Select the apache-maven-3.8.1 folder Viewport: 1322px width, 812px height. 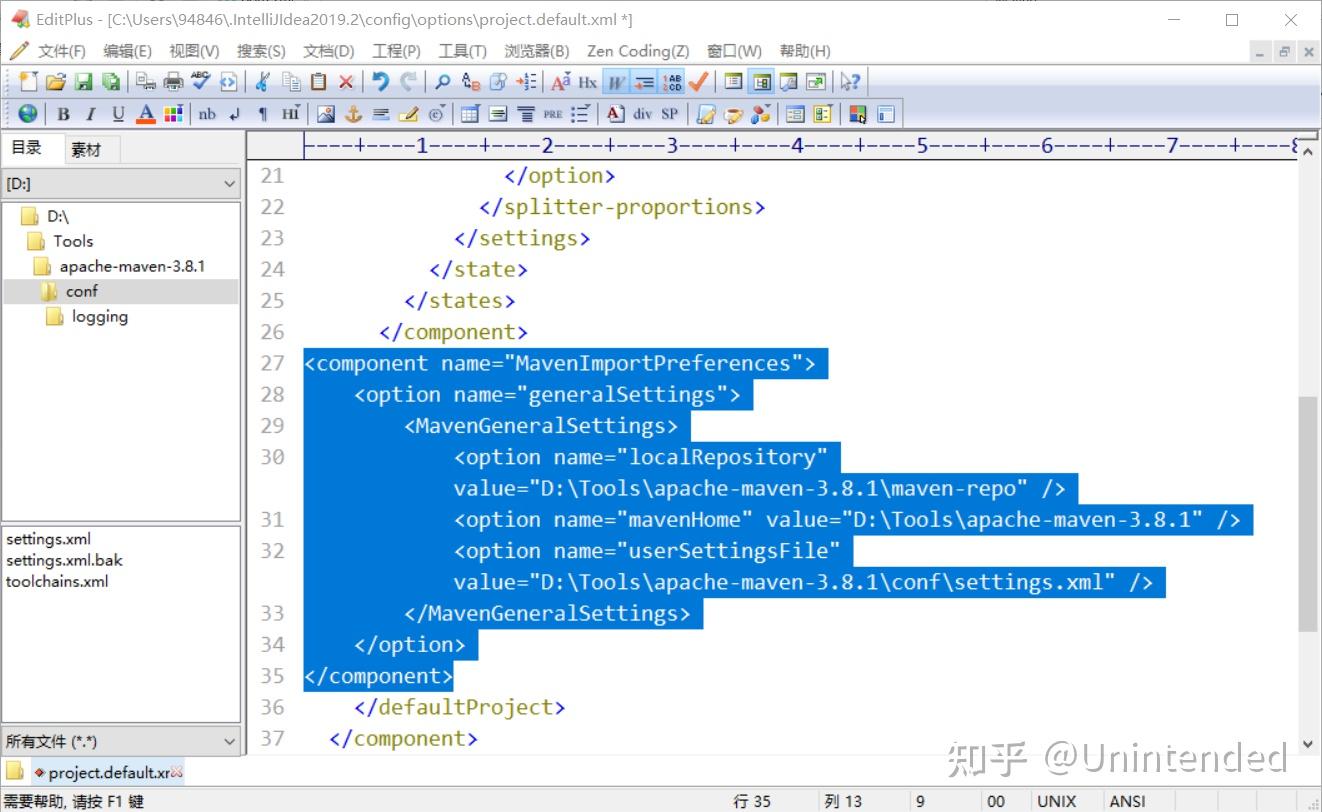click(x=132, y=266)
